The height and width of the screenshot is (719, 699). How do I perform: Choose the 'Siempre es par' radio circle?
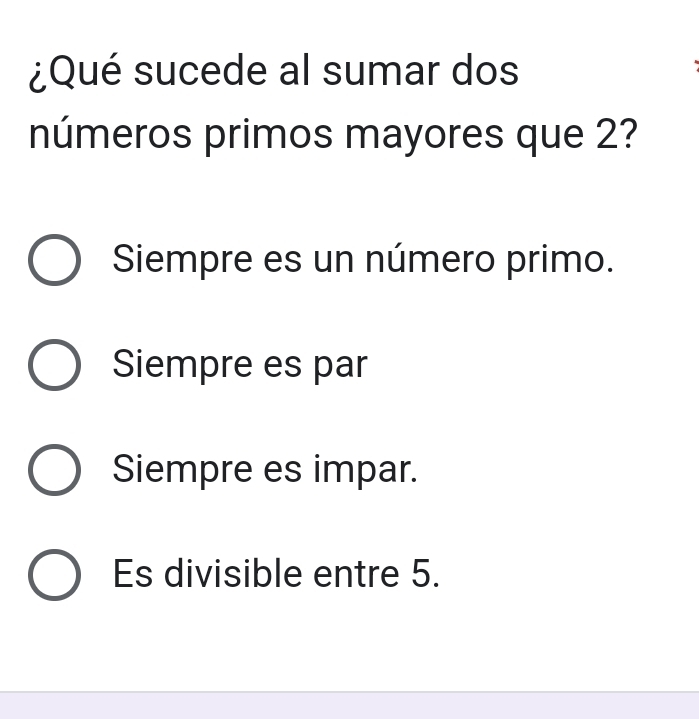coord(54,365)
